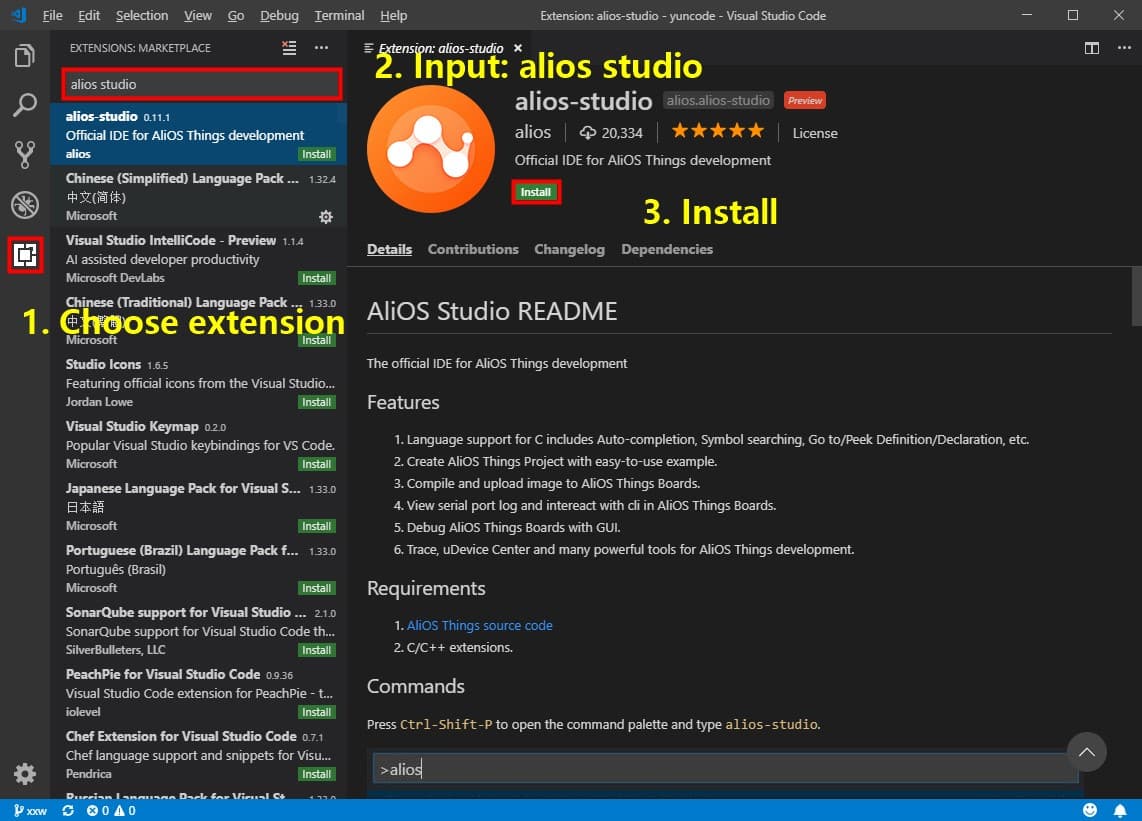Select Visual Studio Keymap list entry
Image resolution: width=1142 pixels, height=821 pixels.
(198, 444)
